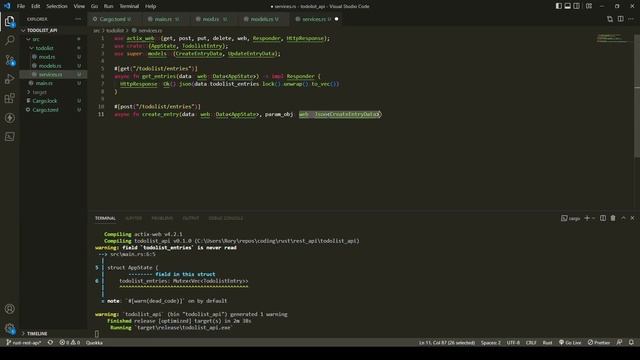Expand the Timeline section
The image size is (640, 360).
(x=53, y=333)
